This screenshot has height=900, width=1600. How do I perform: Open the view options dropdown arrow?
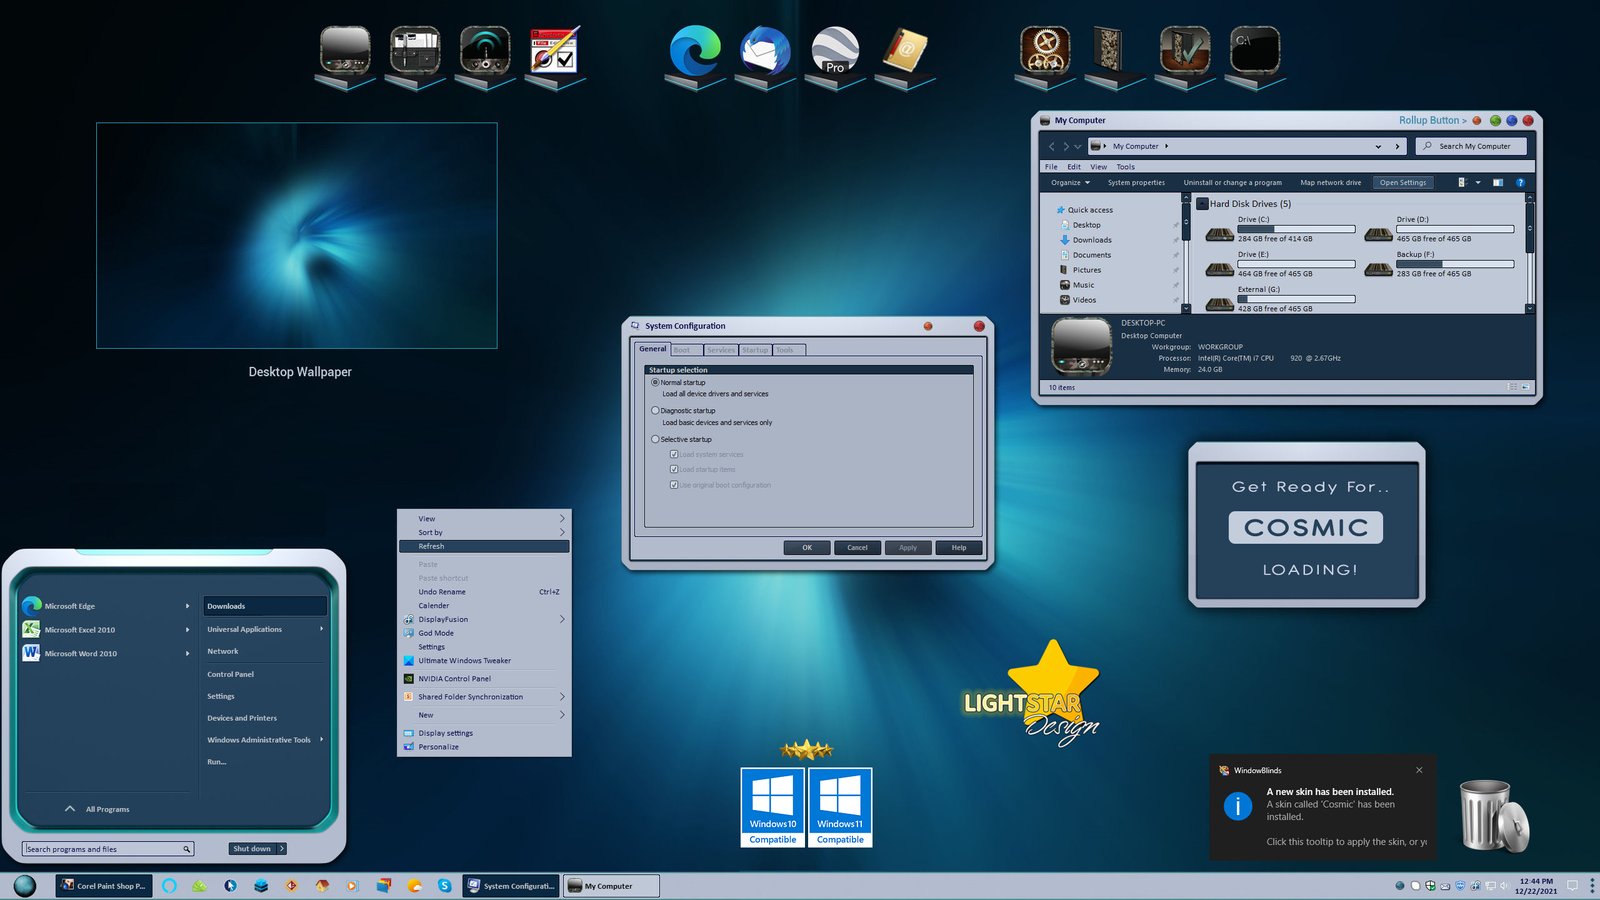1478,182
